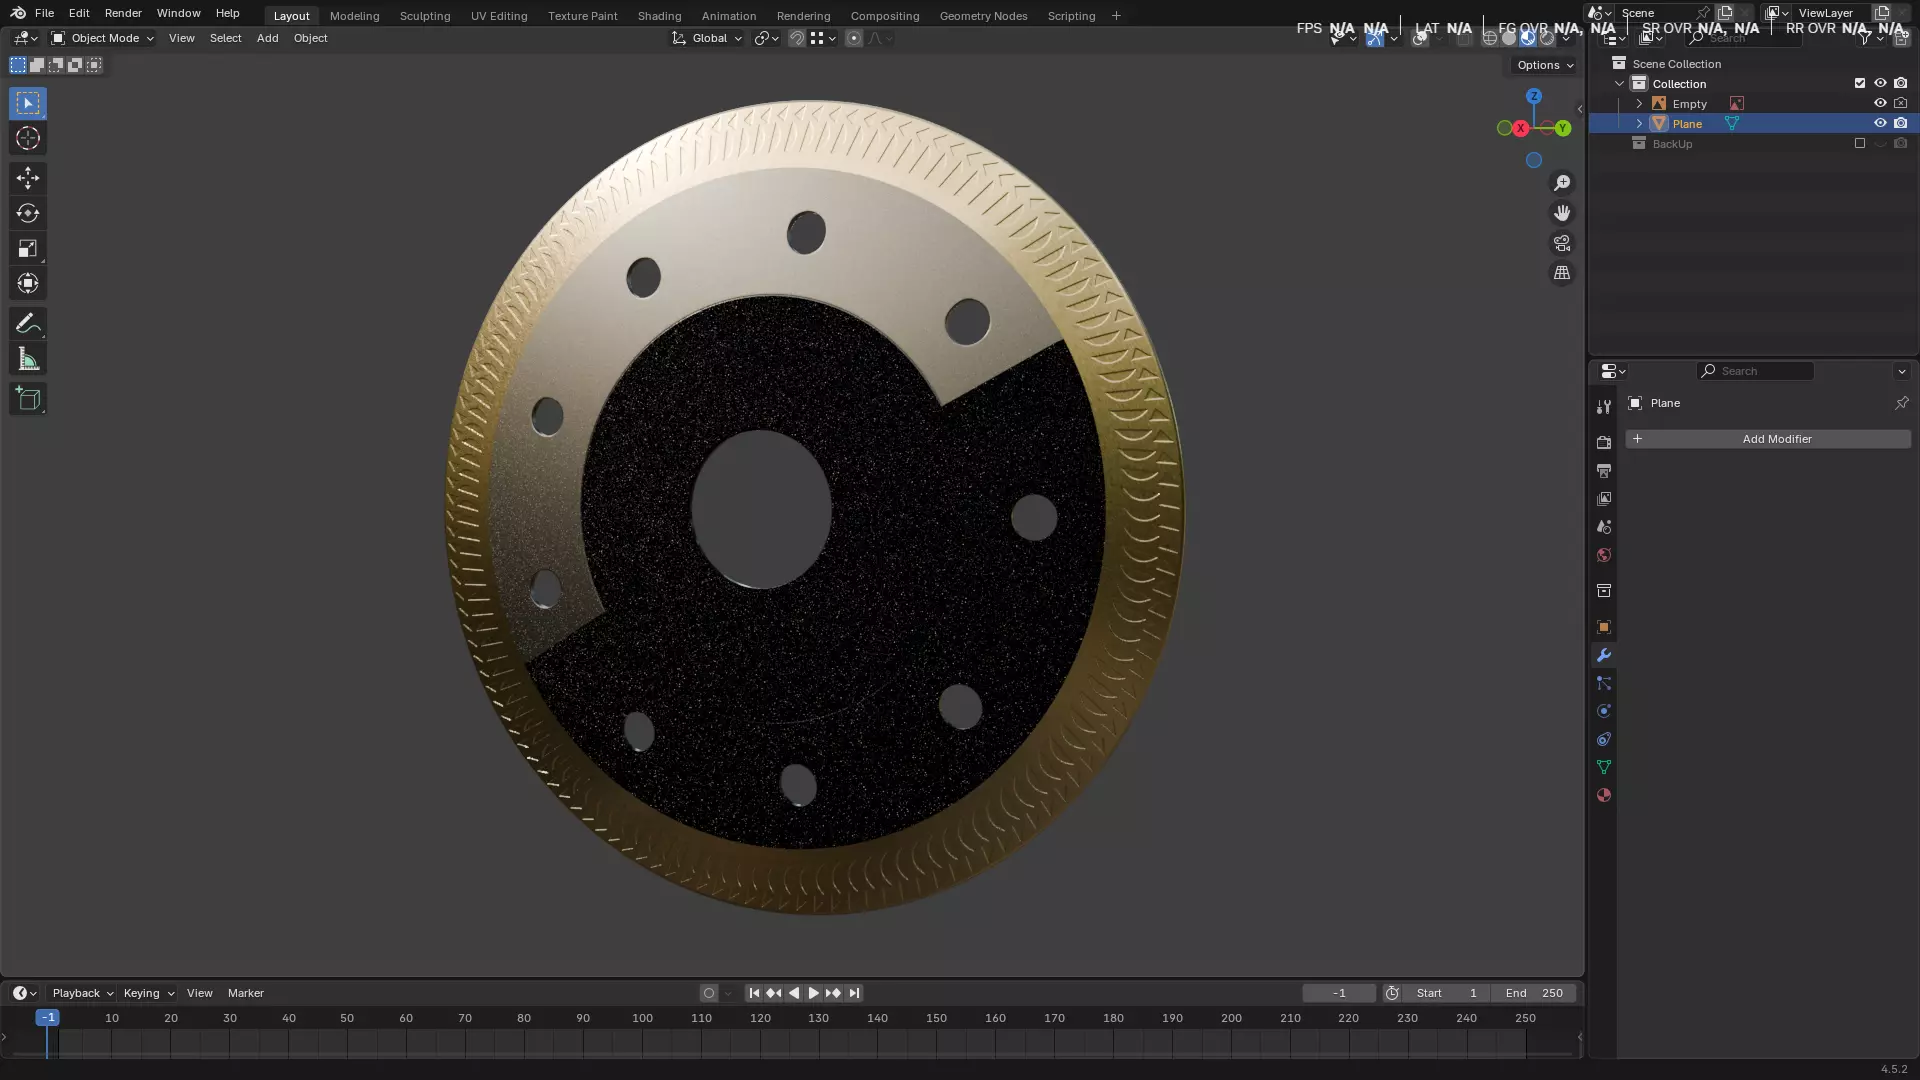Open Global transform orientation dropdown
The width and height of the screenshot is (1920, 1080).
(707, 38)
